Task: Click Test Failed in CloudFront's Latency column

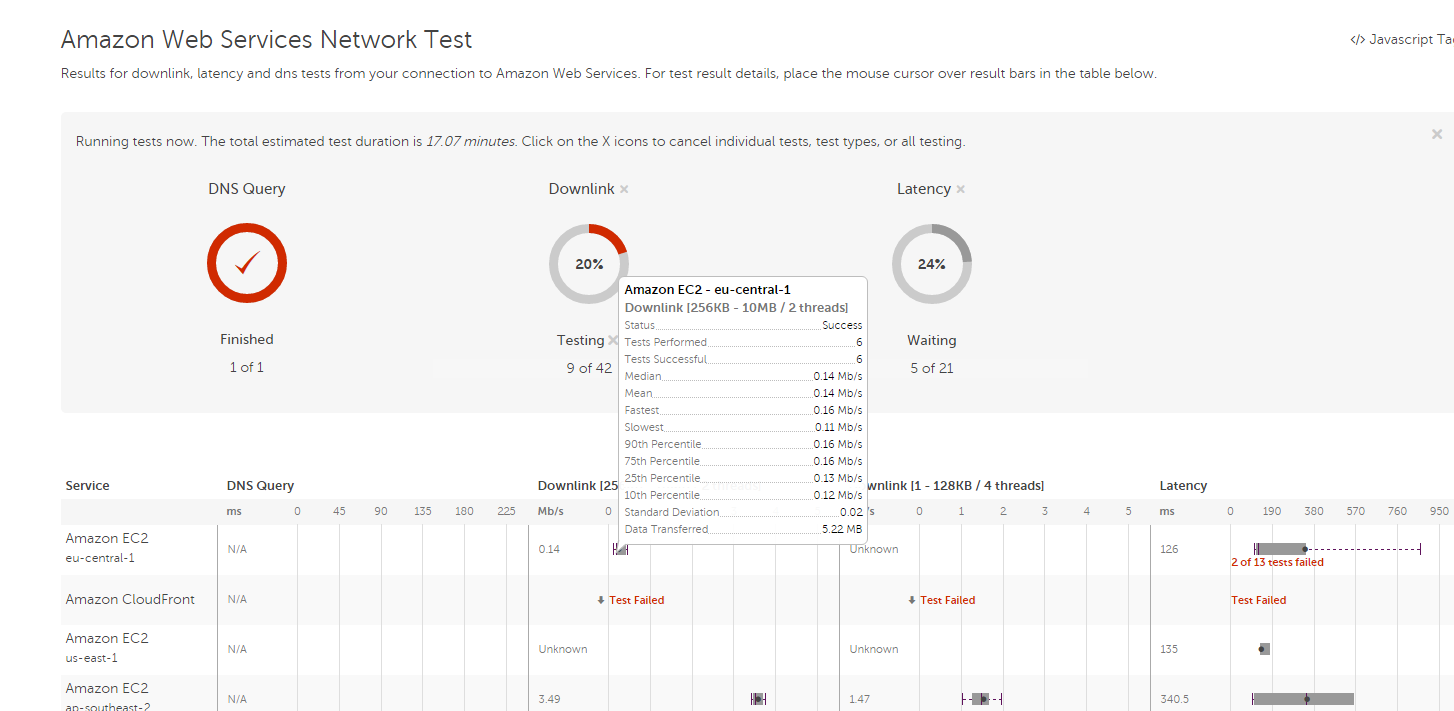Action: click(x=1259, y=600)
